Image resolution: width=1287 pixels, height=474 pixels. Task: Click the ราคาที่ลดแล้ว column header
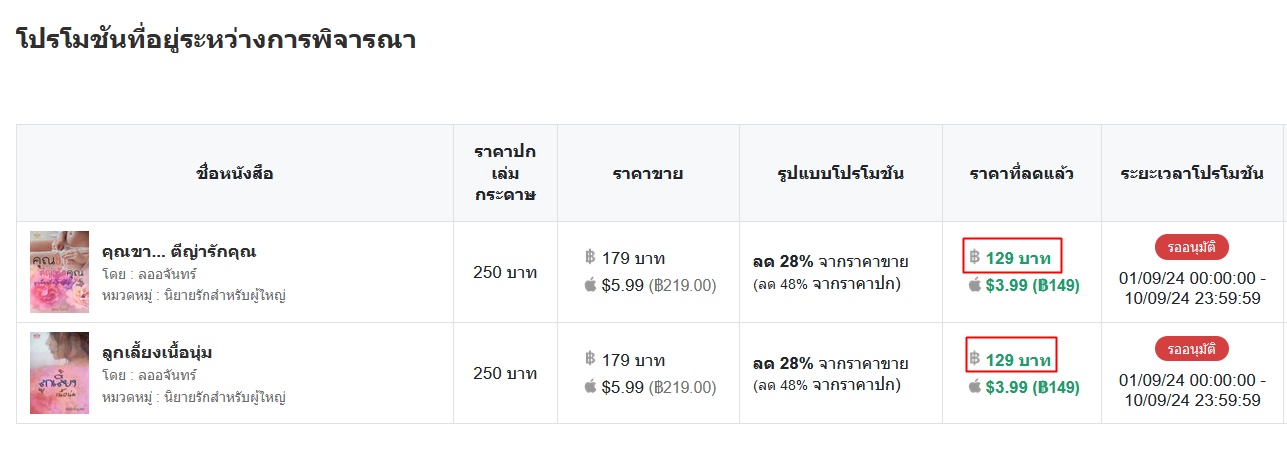coord(1022,173)
